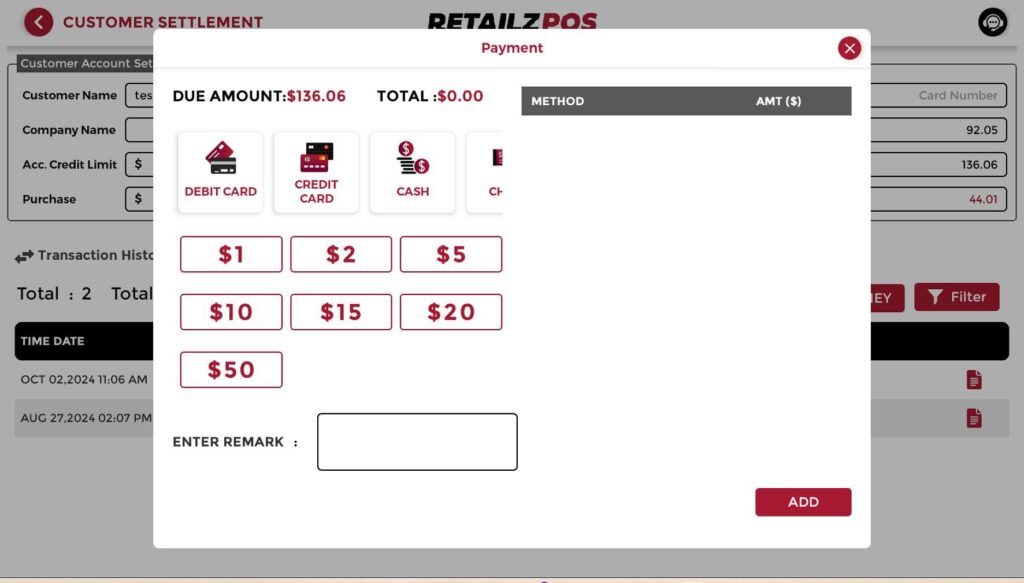1024x583 pixels.
Task: Select the $15 amount button
Action: point(341,312)
